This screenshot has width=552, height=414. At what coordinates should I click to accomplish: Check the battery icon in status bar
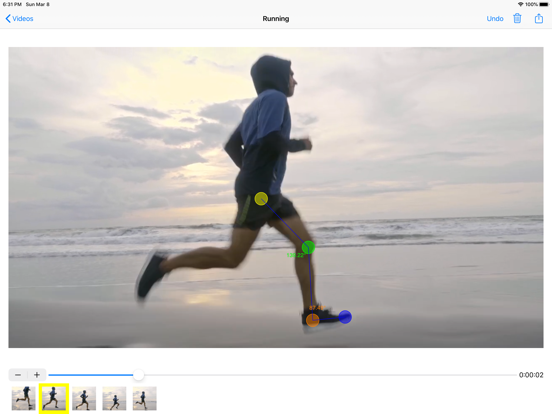pyautogui.click(x=544, y=4)
